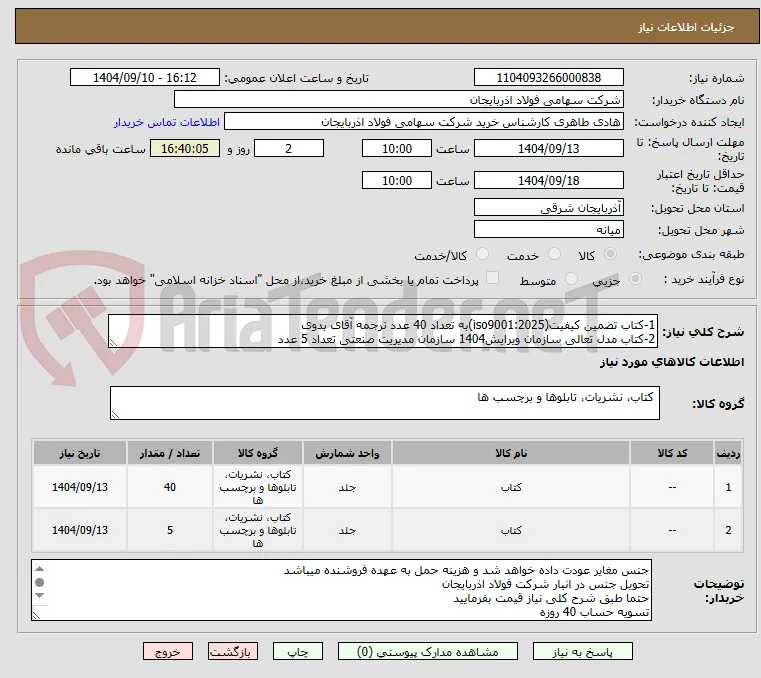Click quantity 5 in row 2

coord(170,530)
